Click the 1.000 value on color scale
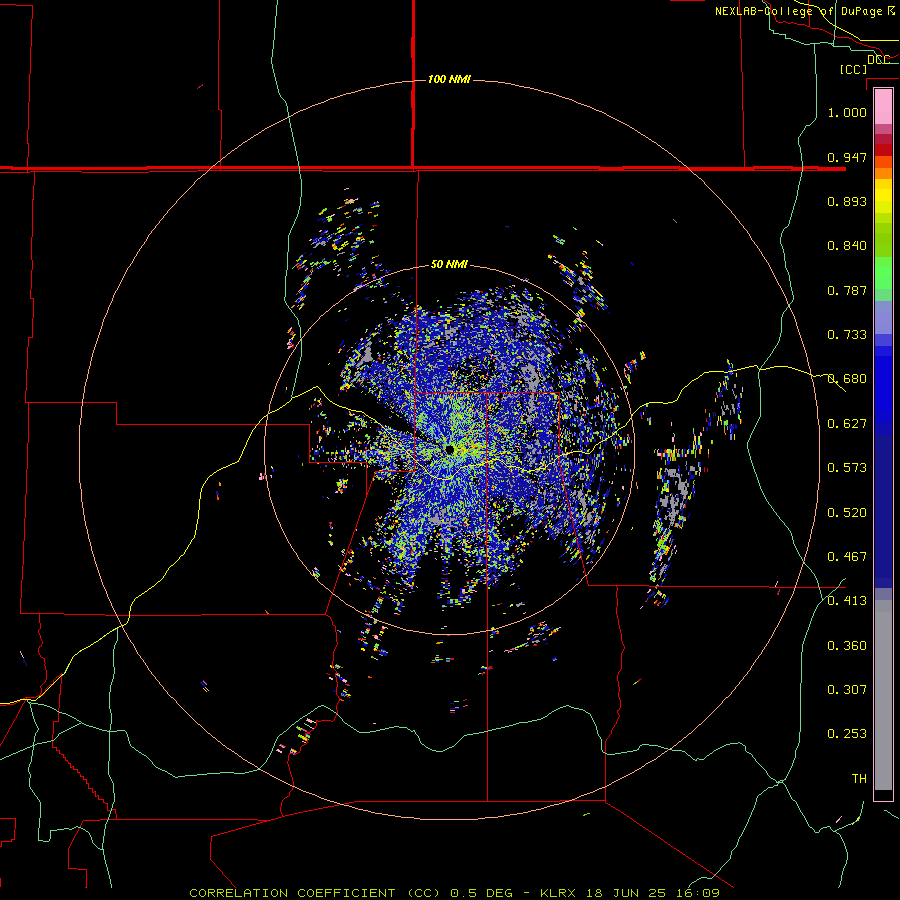The height and width of the screenshot is (900, 900). click(847, 112)
